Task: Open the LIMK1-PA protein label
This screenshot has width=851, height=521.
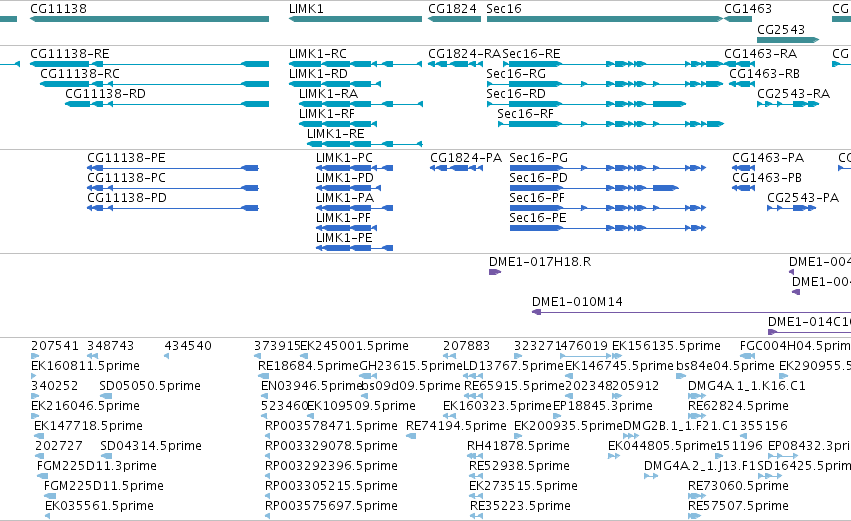Action: coord(345,198)
